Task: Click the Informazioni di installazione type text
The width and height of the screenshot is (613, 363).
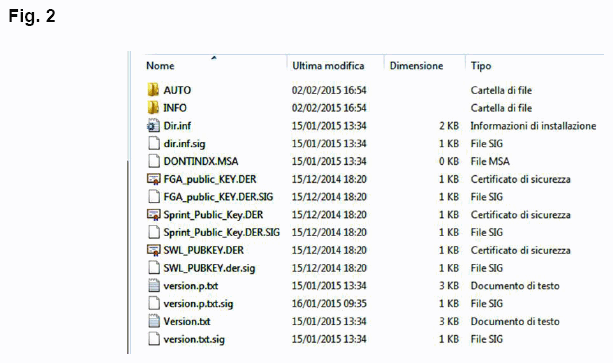Action: click(x=533, y=126)
